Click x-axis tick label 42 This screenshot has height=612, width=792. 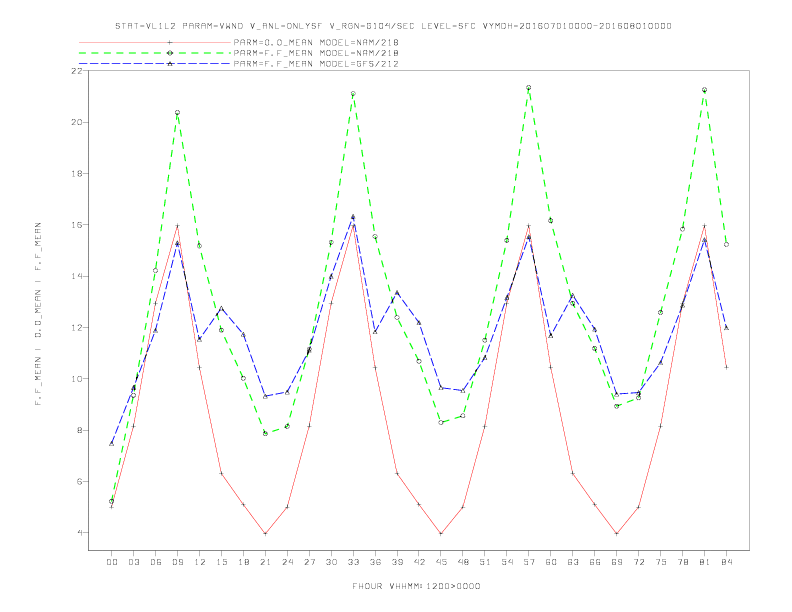click(419, 562)
